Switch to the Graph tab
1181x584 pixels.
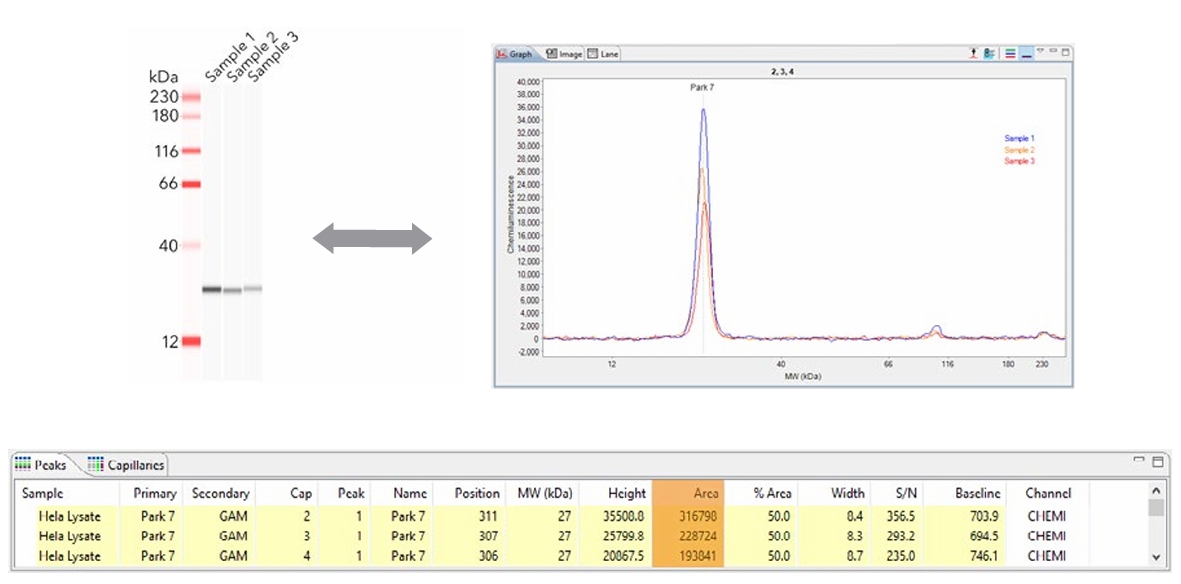point(516,53)
